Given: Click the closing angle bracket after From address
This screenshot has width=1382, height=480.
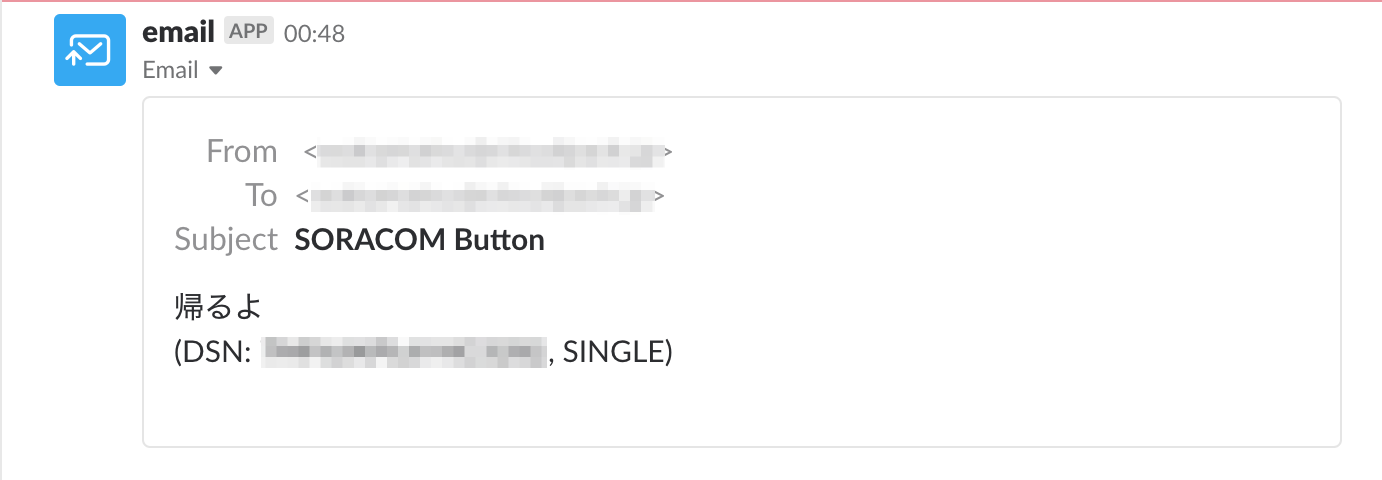Looking at the screenshot, I should (669, 153).
